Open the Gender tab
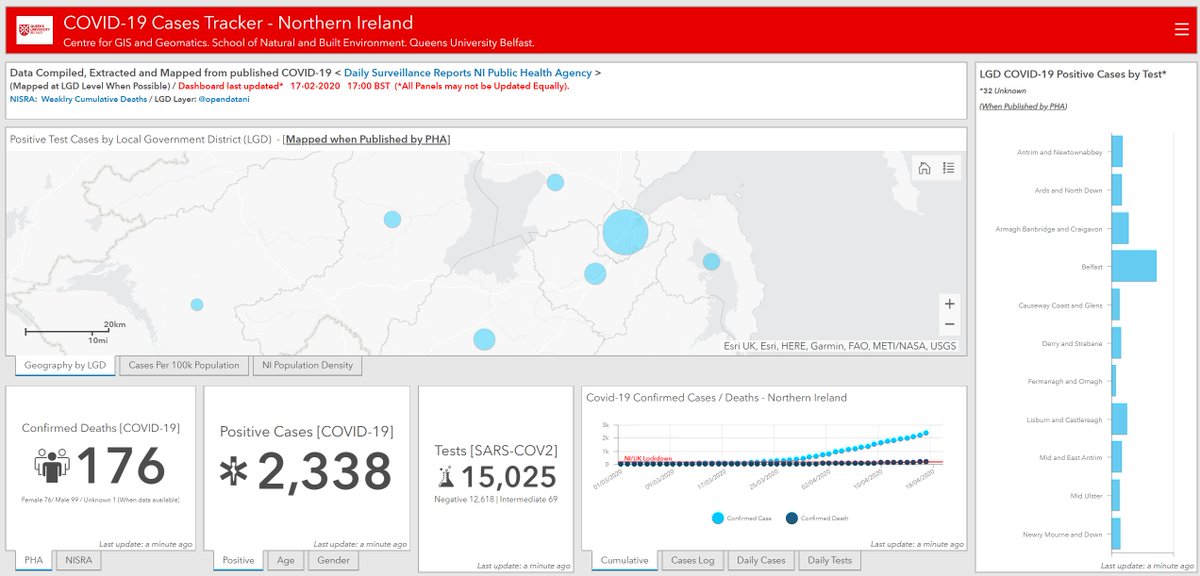This screenshot has width=1200, height=576. tap(333, 560)
